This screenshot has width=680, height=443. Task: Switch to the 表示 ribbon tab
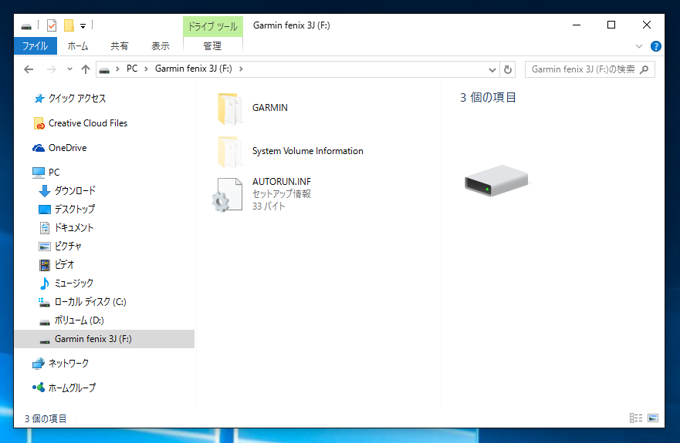click(x=160, y=46)
